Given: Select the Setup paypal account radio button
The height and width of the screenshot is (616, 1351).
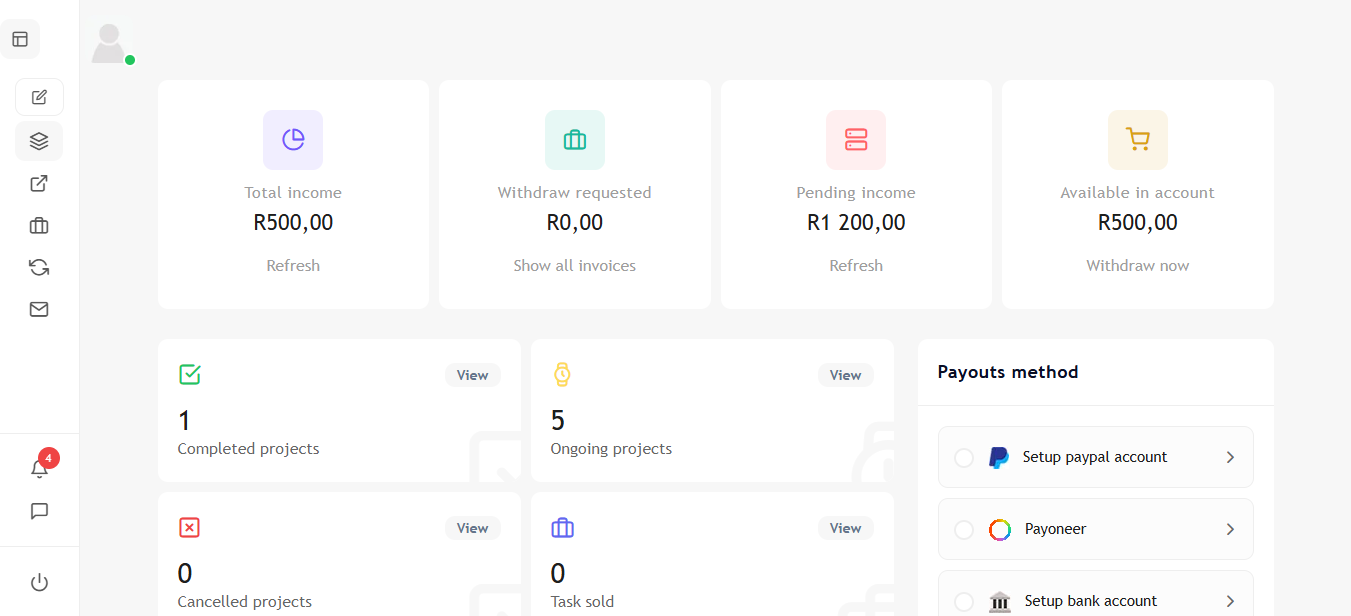Looking at the screenshot, I should pyautogui.click(x=963, y=457).
